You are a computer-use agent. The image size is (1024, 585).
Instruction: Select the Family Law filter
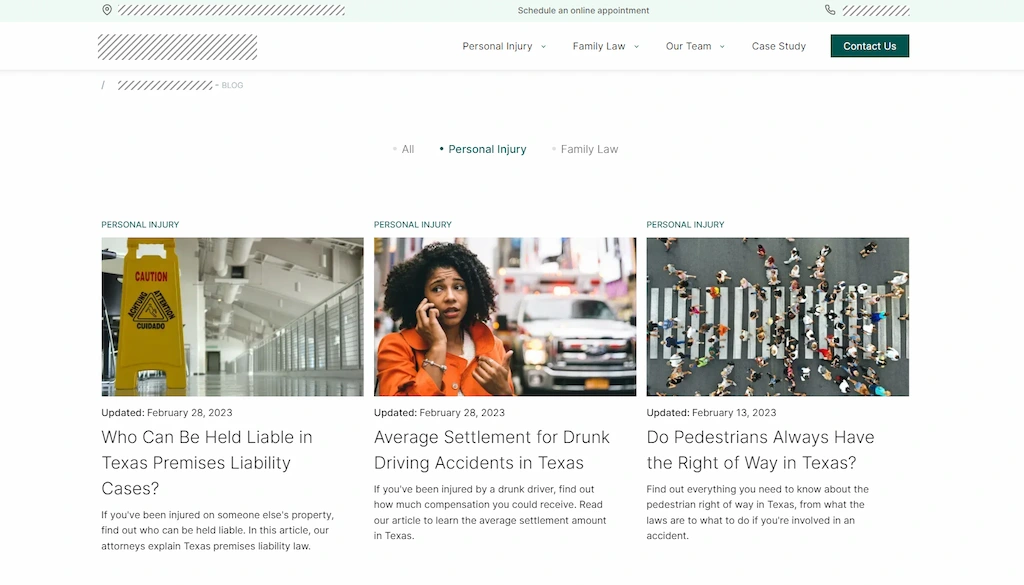pyautogui.click(x=589, y=148)
